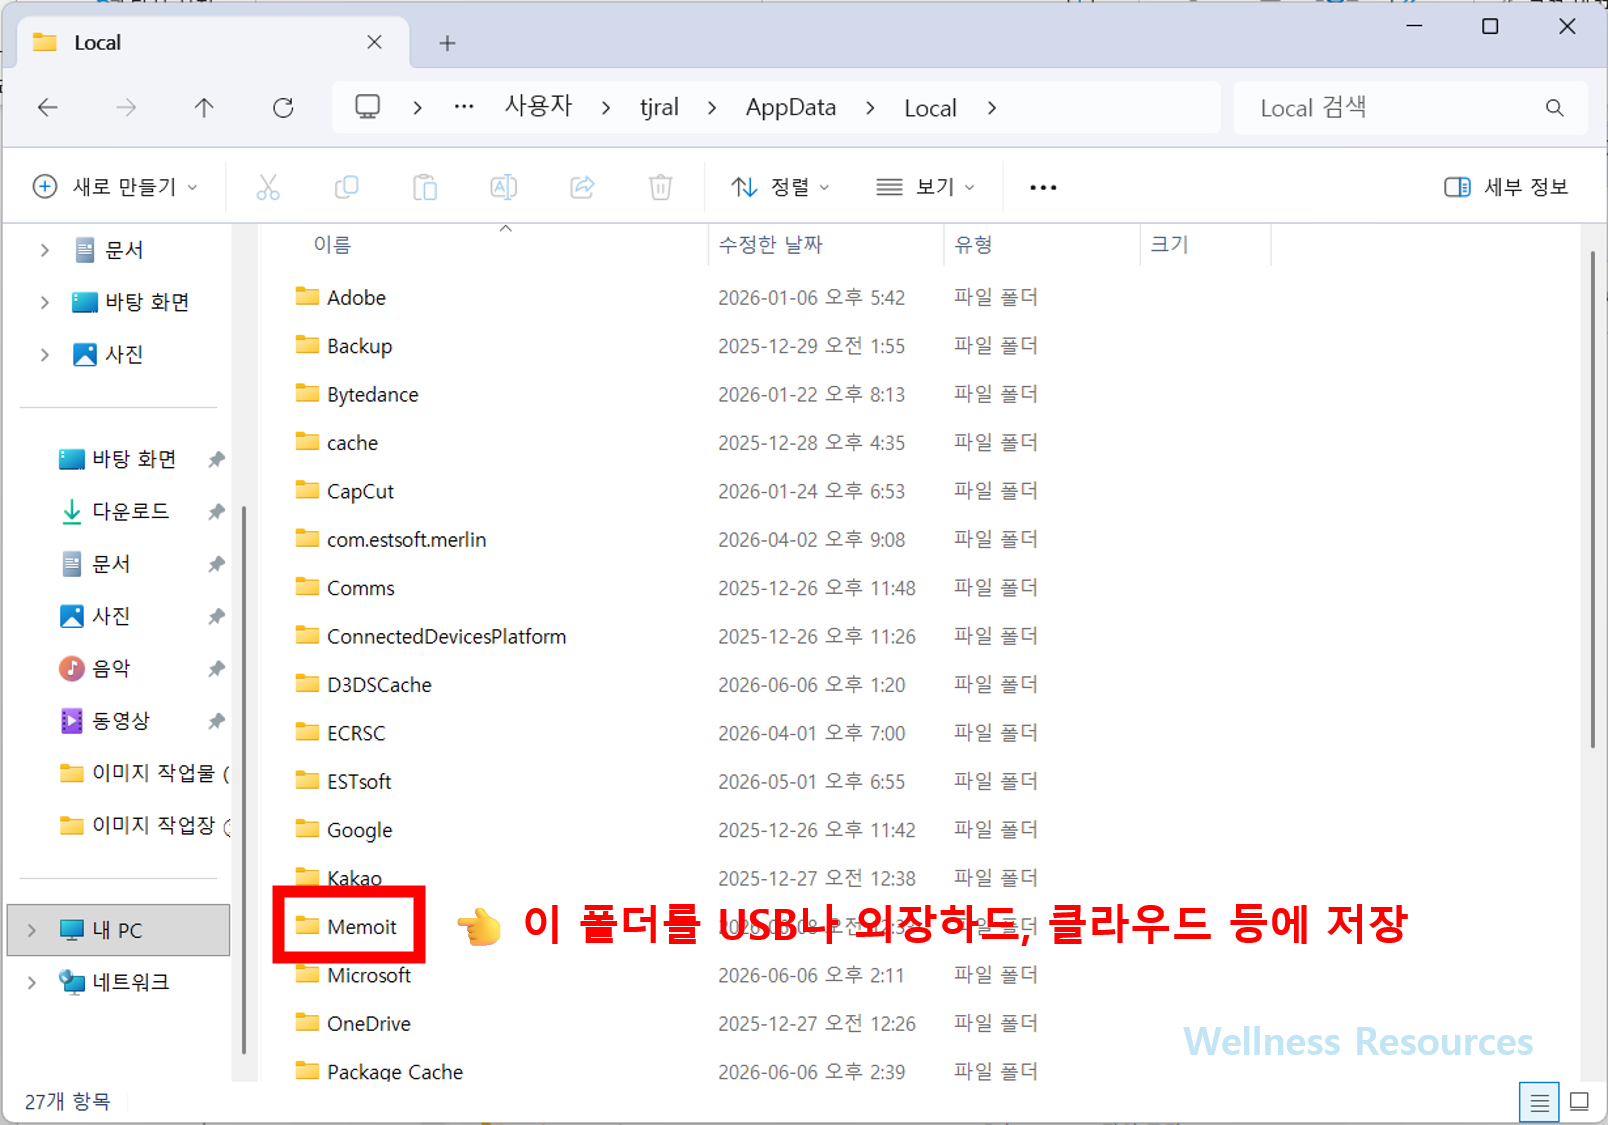Screen dimensions: 1608x1125
Task: Expand the 내 PC tree node
Action: pos(32,930)
